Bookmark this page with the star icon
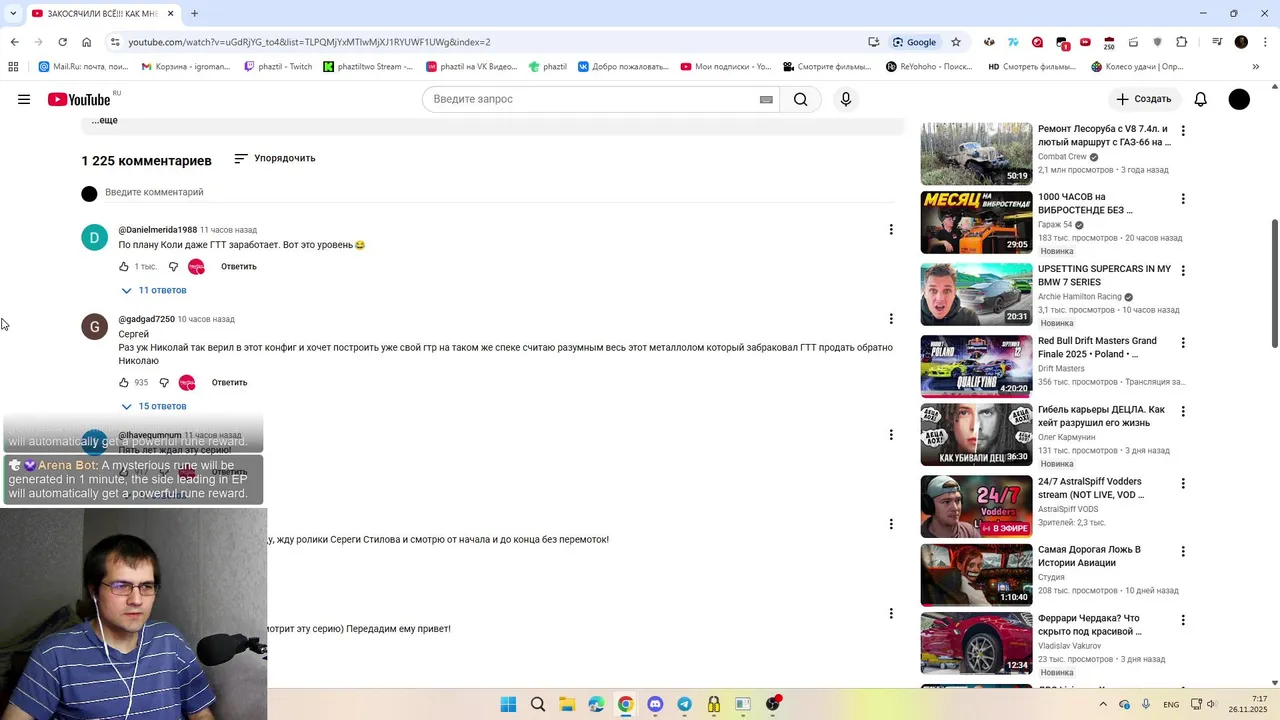 [x=956, y=42]
